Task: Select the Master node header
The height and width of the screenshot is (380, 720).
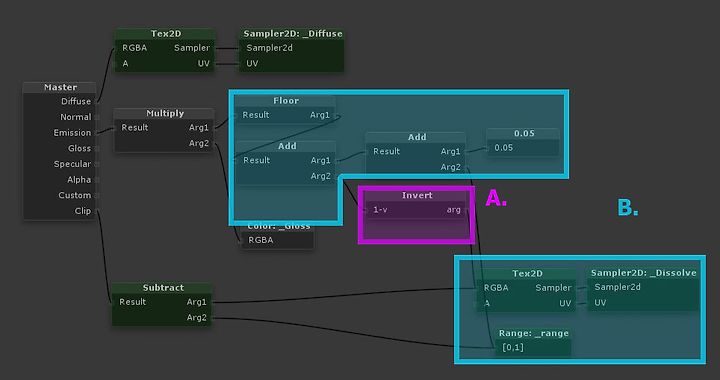Action: [60, 87]
